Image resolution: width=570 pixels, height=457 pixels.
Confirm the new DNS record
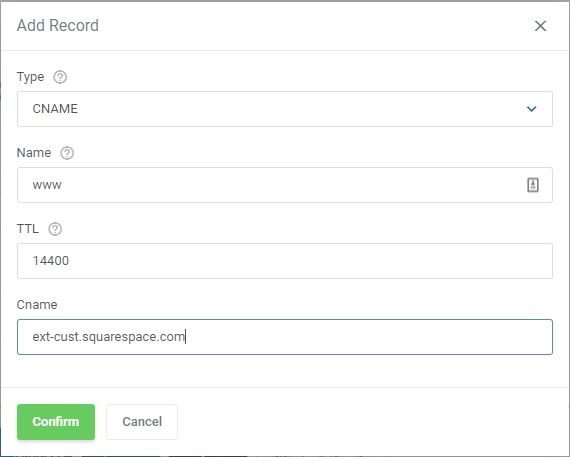click(56, 422)
